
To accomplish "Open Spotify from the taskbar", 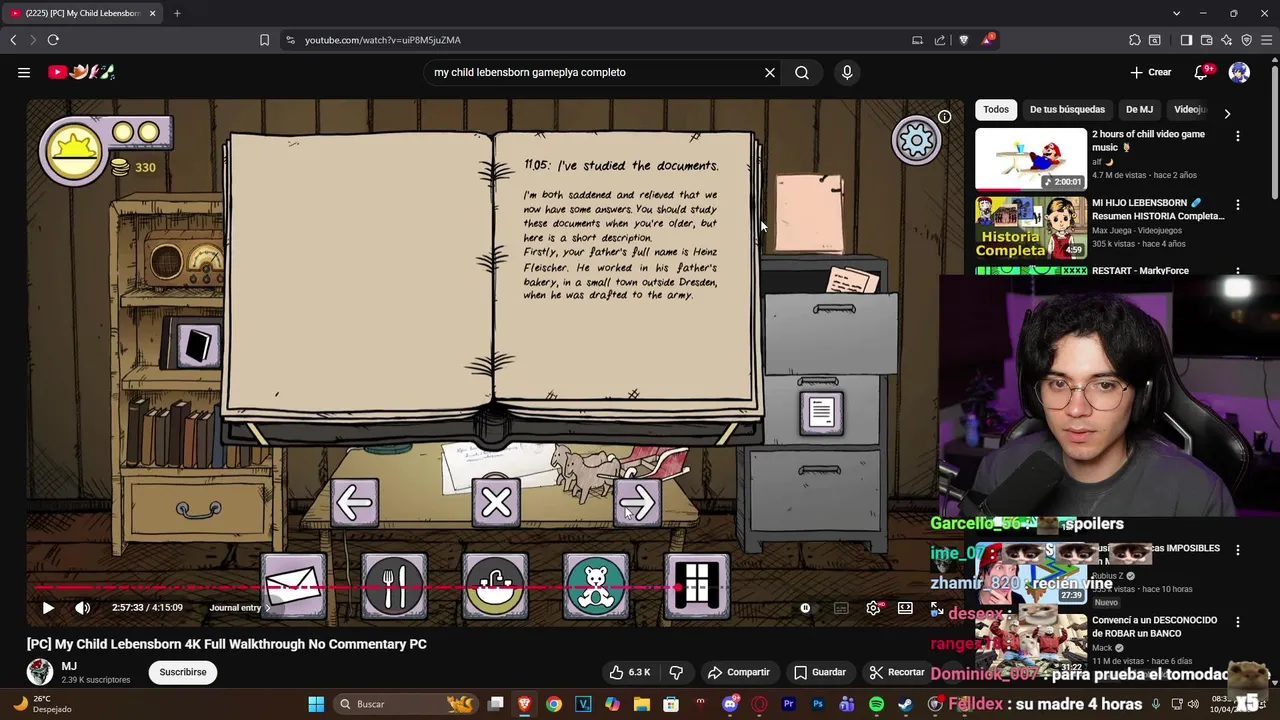I will point(876,704).
